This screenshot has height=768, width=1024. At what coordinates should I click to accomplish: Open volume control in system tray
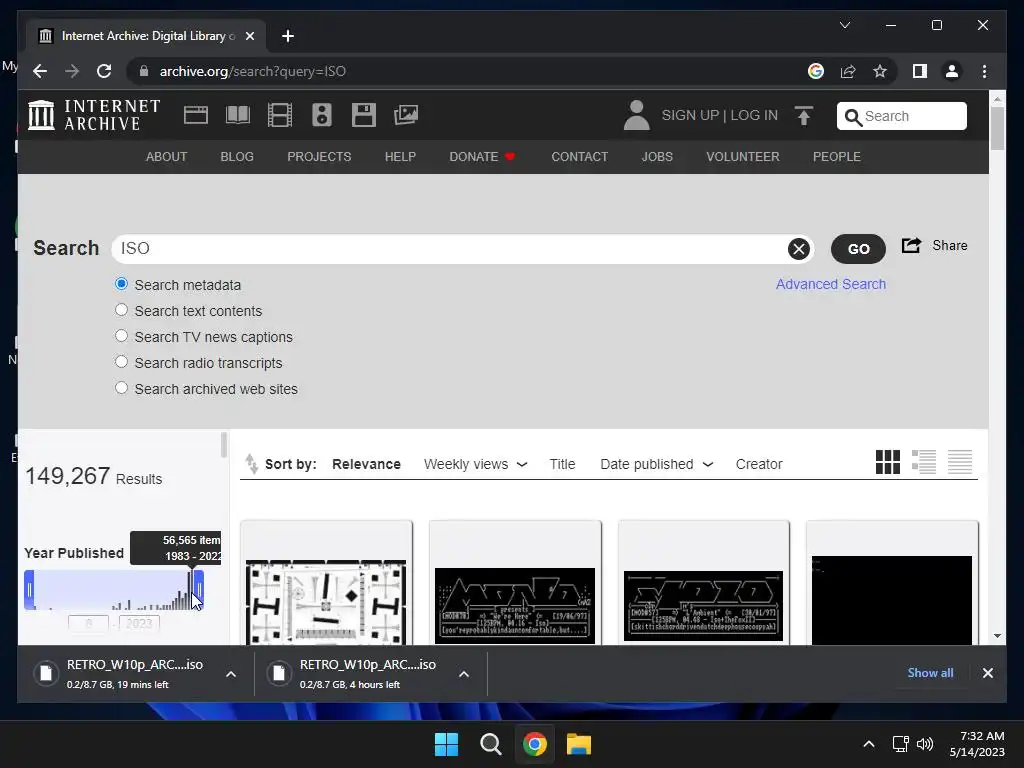924,744
